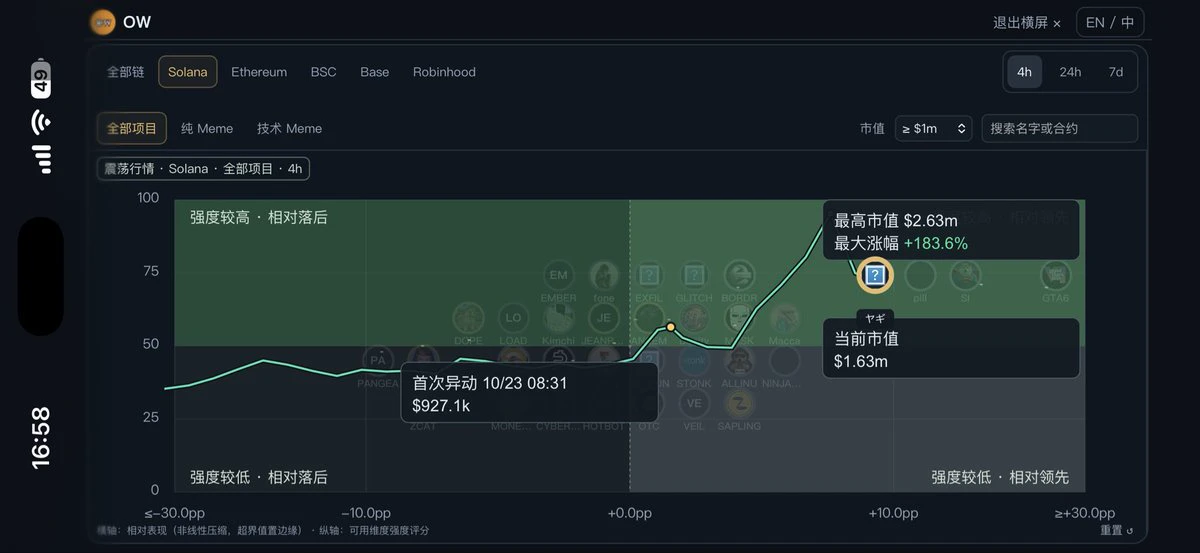The width and height of the screenshot is (1200, 553).
Task: Reset chart with 重置 button
Action: coord(1116,530)
